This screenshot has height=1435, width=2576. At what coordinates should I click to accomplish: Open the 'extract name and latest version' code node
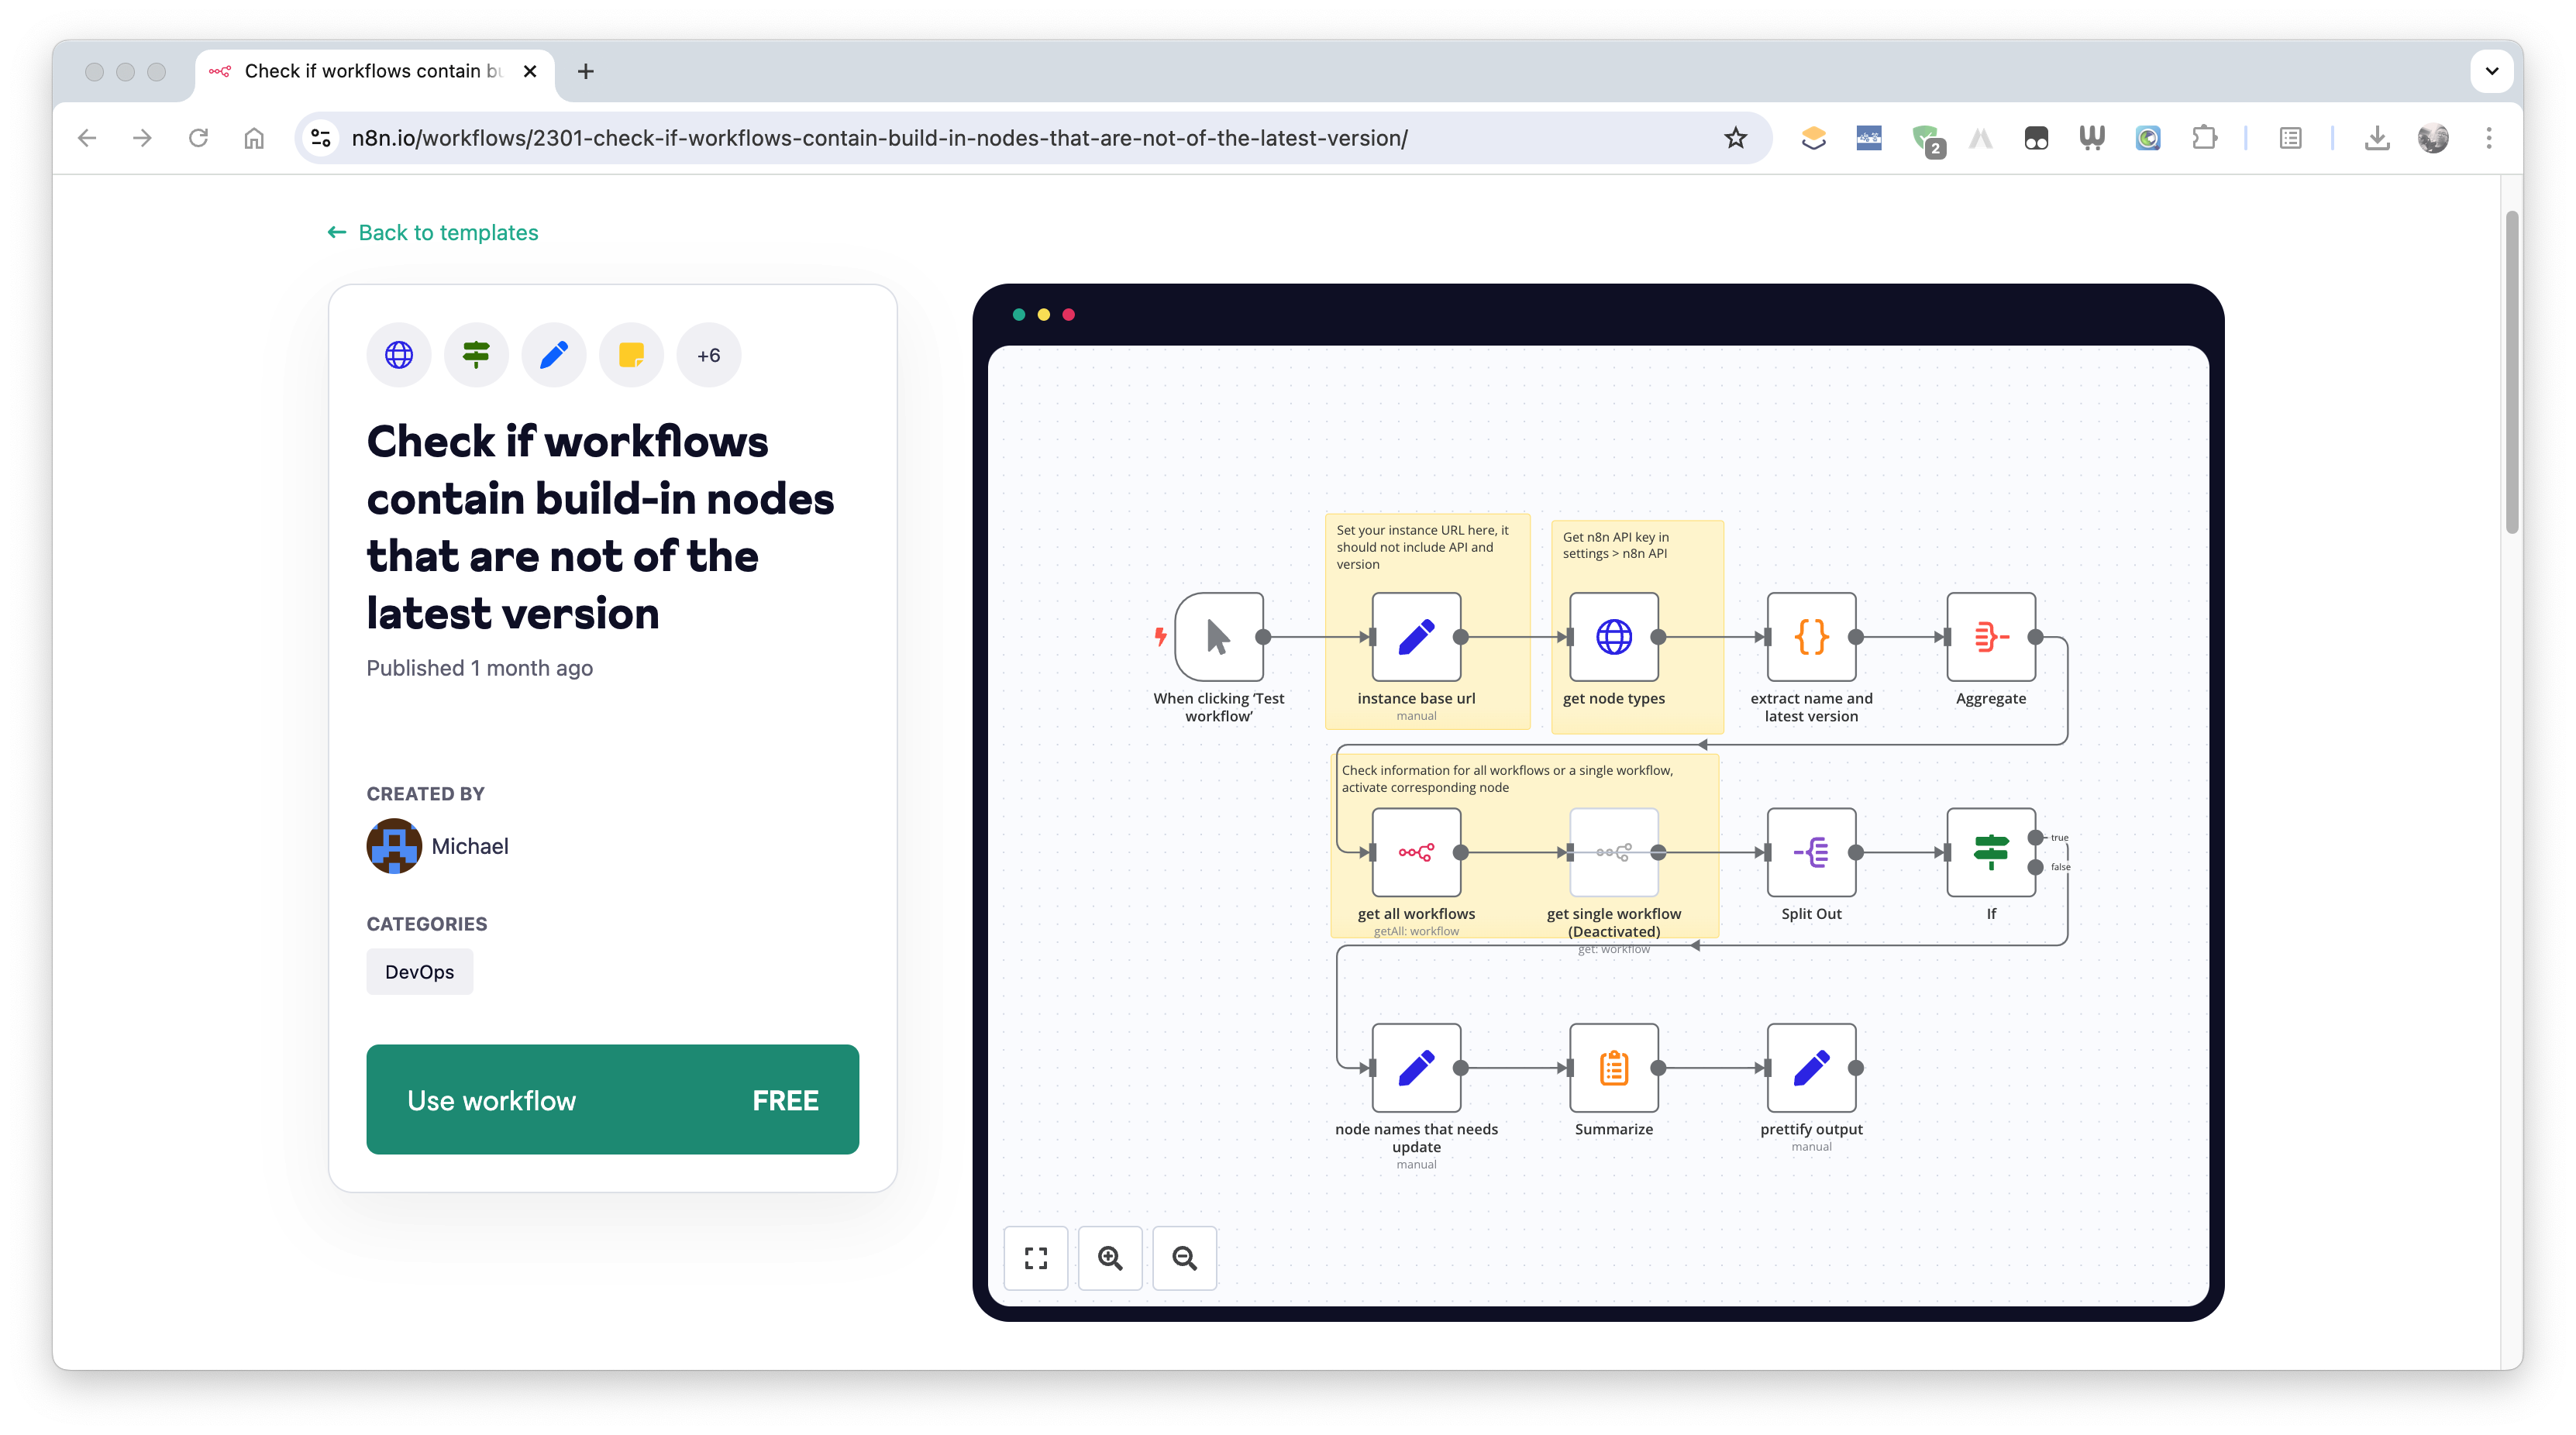coord(1811,637)
